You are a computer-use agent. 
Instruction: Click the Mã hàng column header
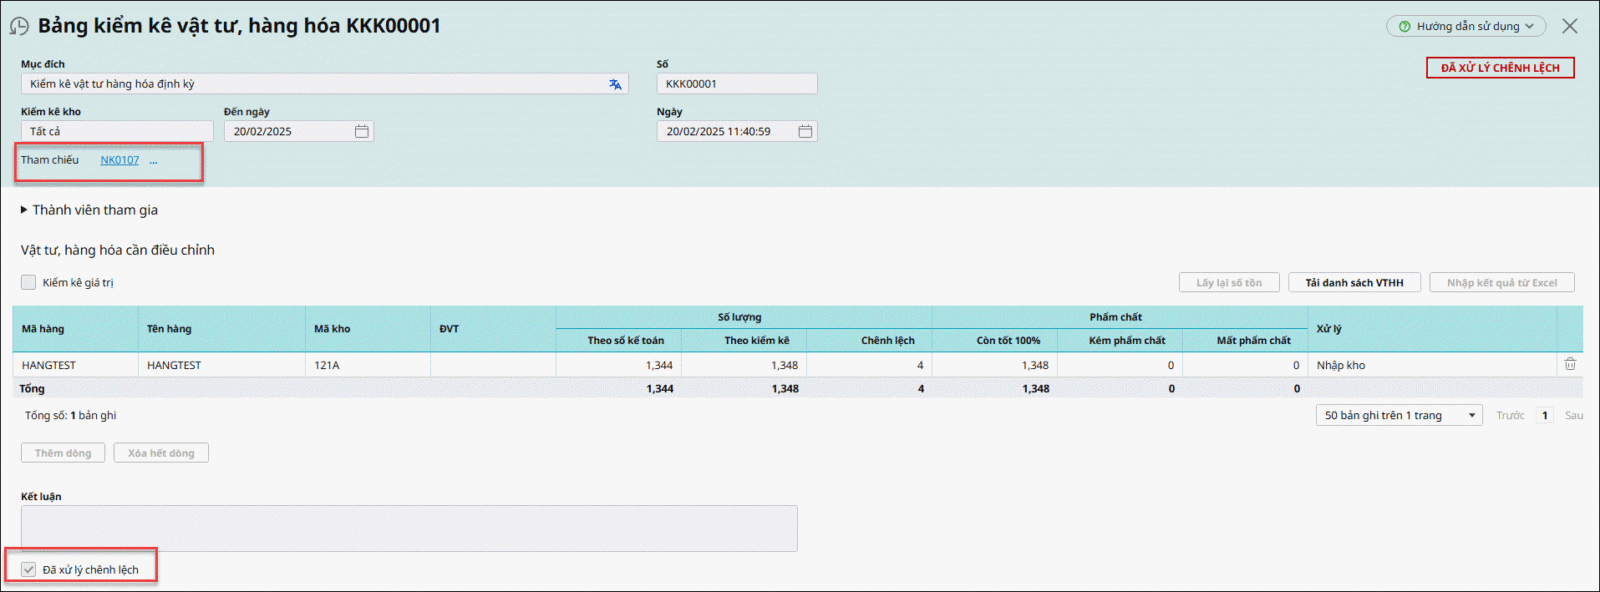pos(43,329)
